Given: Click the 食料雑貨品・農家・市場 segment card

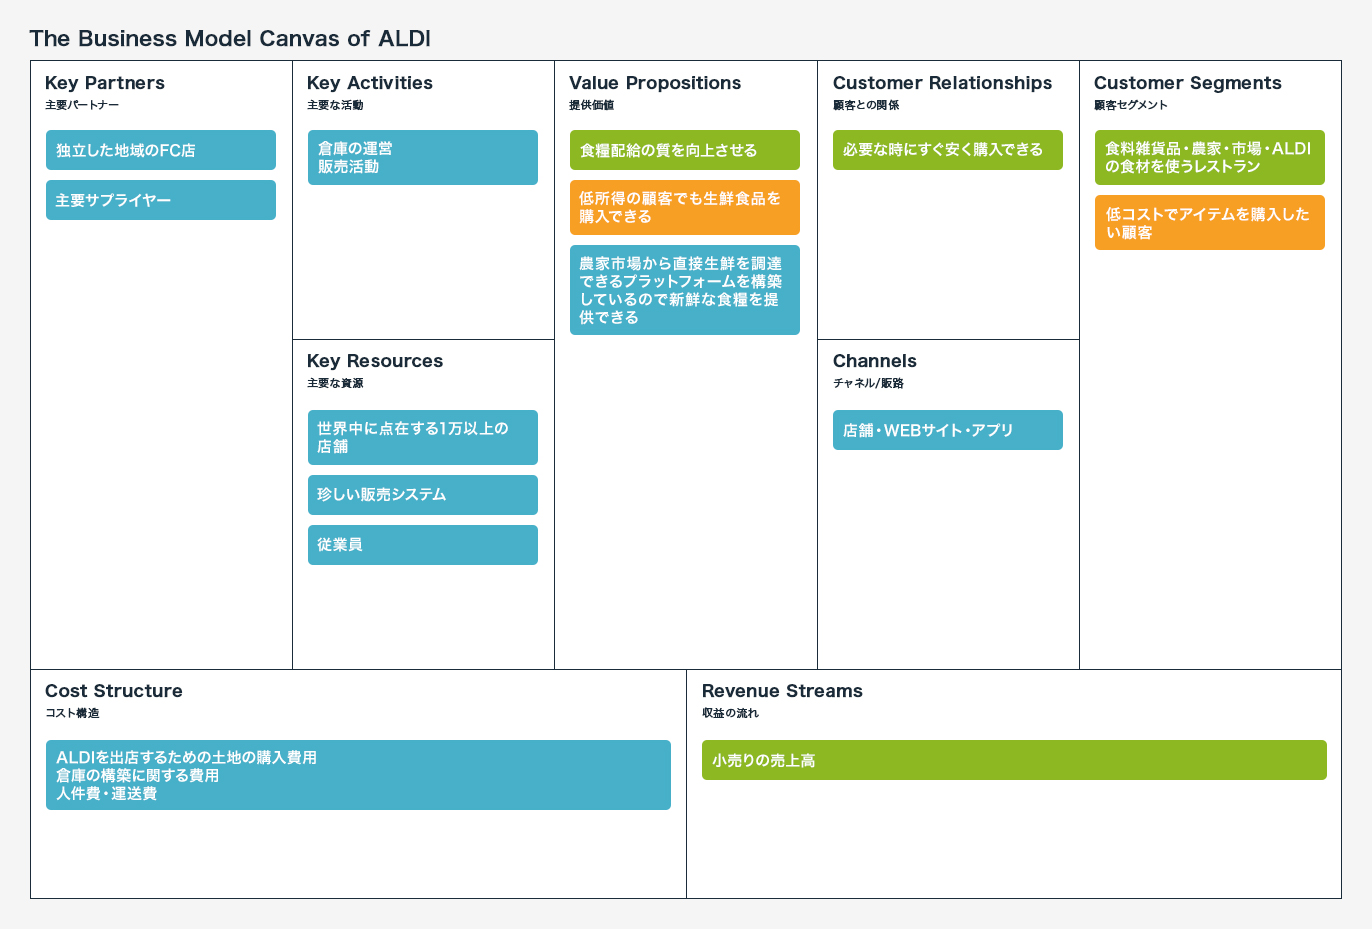Looking at the screenshot, I should pos(1210,158).
